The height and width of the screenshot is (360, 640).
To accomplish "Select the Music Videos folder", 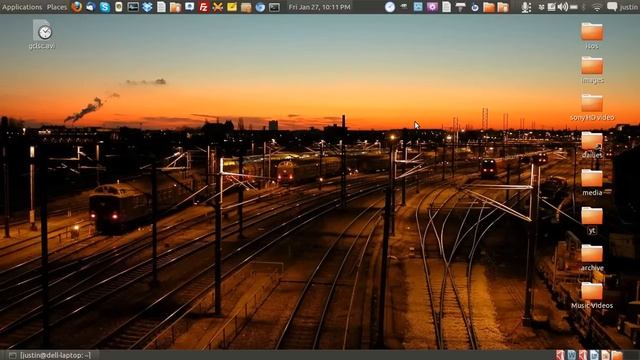I will point(592,296).
